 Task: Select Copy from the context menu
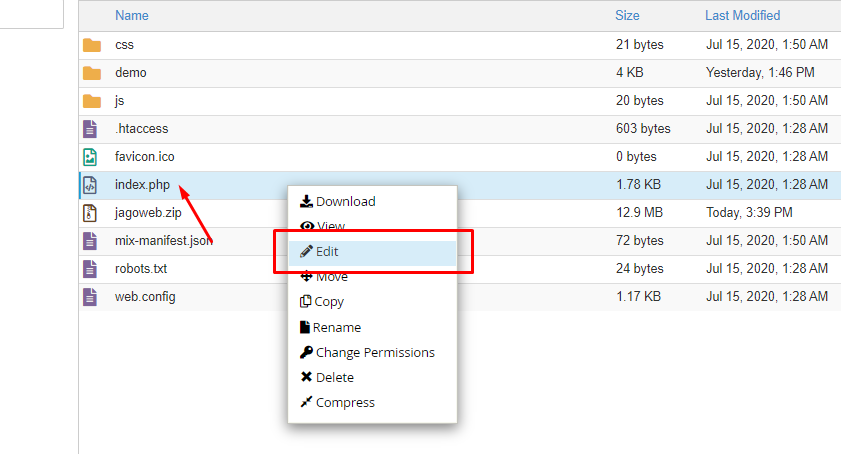coord(322,302)
